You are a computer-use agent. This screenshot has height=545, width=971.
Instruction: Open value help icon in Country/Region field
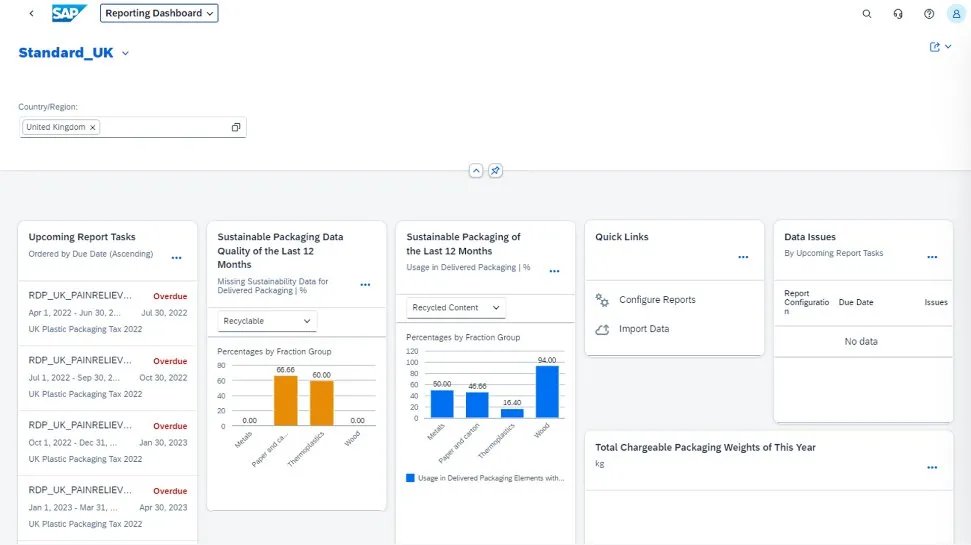coord(236,127)
